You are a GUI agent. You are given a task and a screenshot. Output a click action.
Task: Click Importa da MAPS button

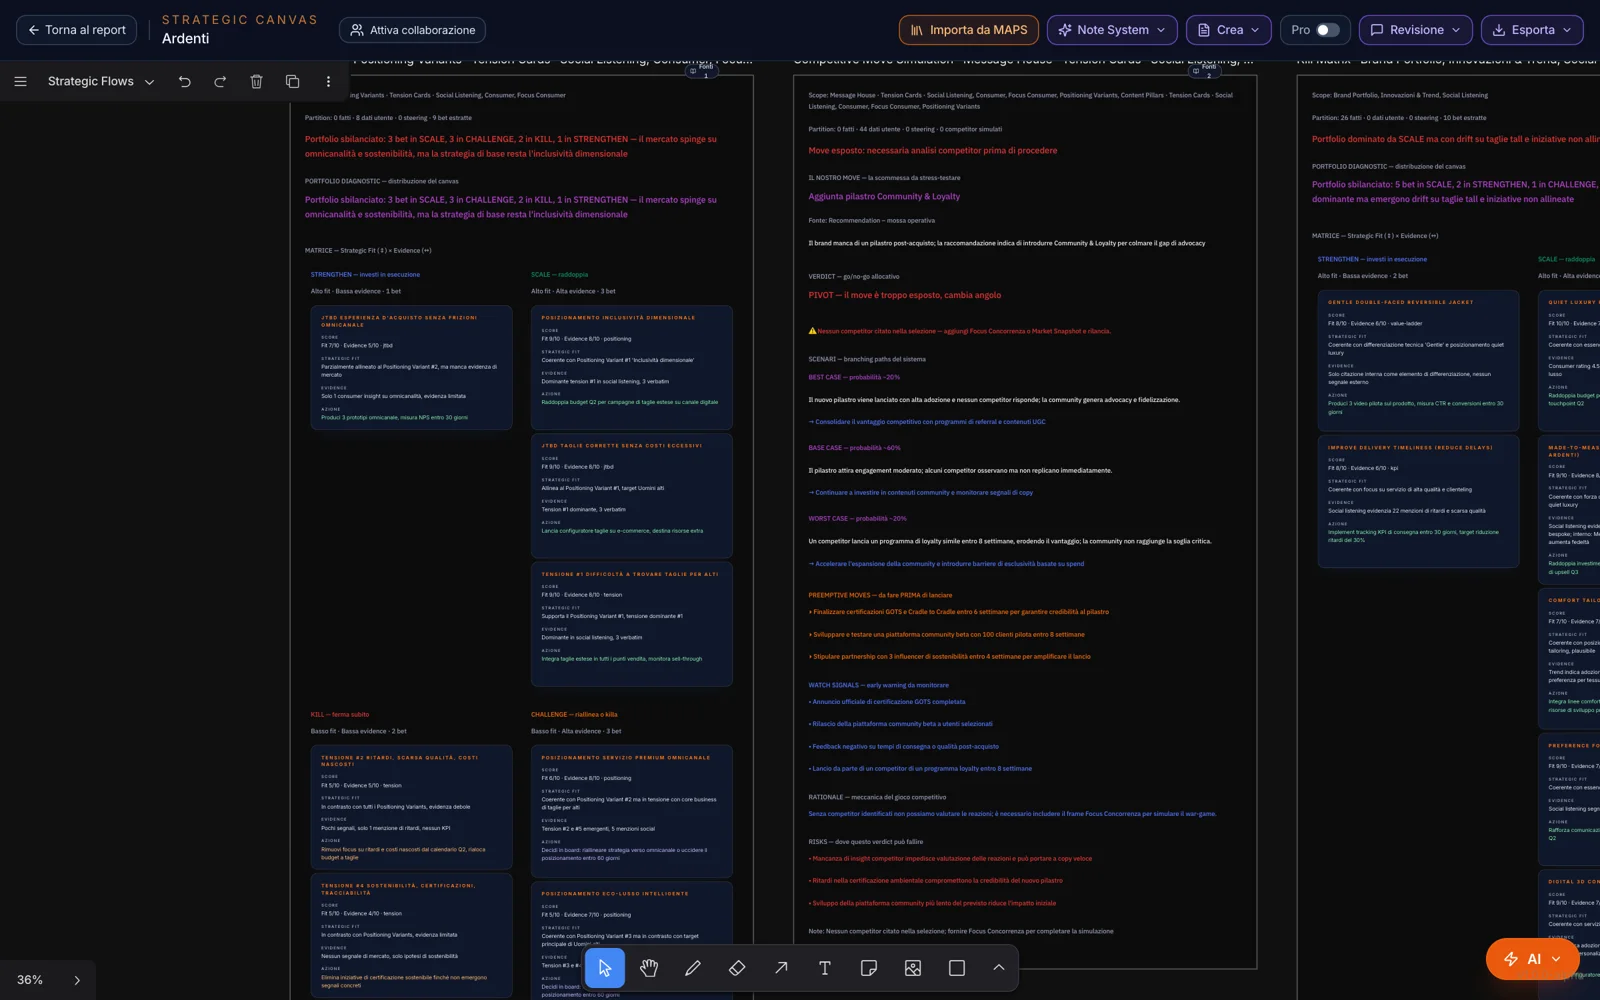(969, 30)
